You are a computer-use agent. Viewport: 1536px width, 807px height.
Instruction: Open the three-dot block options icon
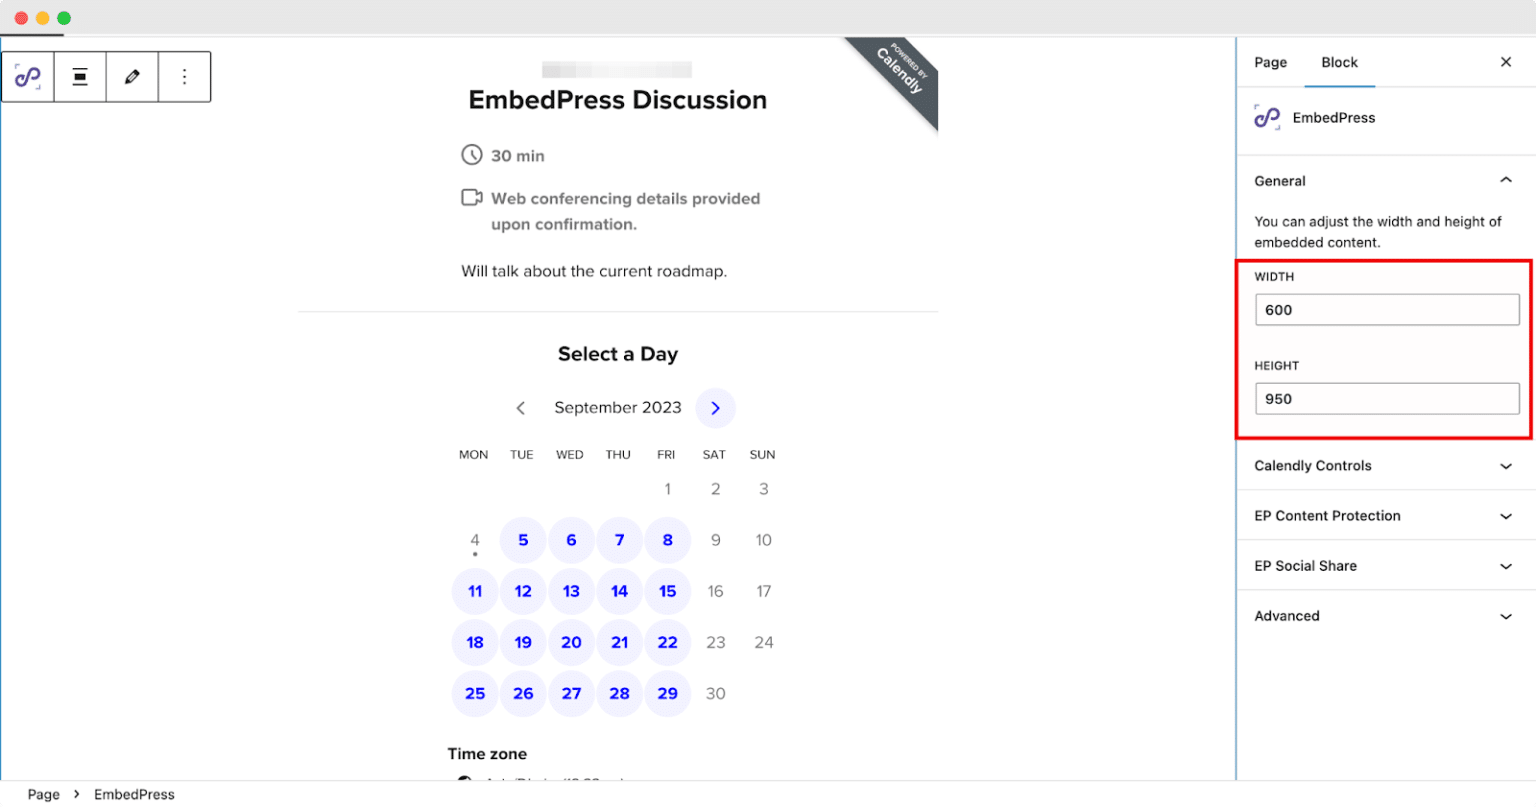pos(186,76)
